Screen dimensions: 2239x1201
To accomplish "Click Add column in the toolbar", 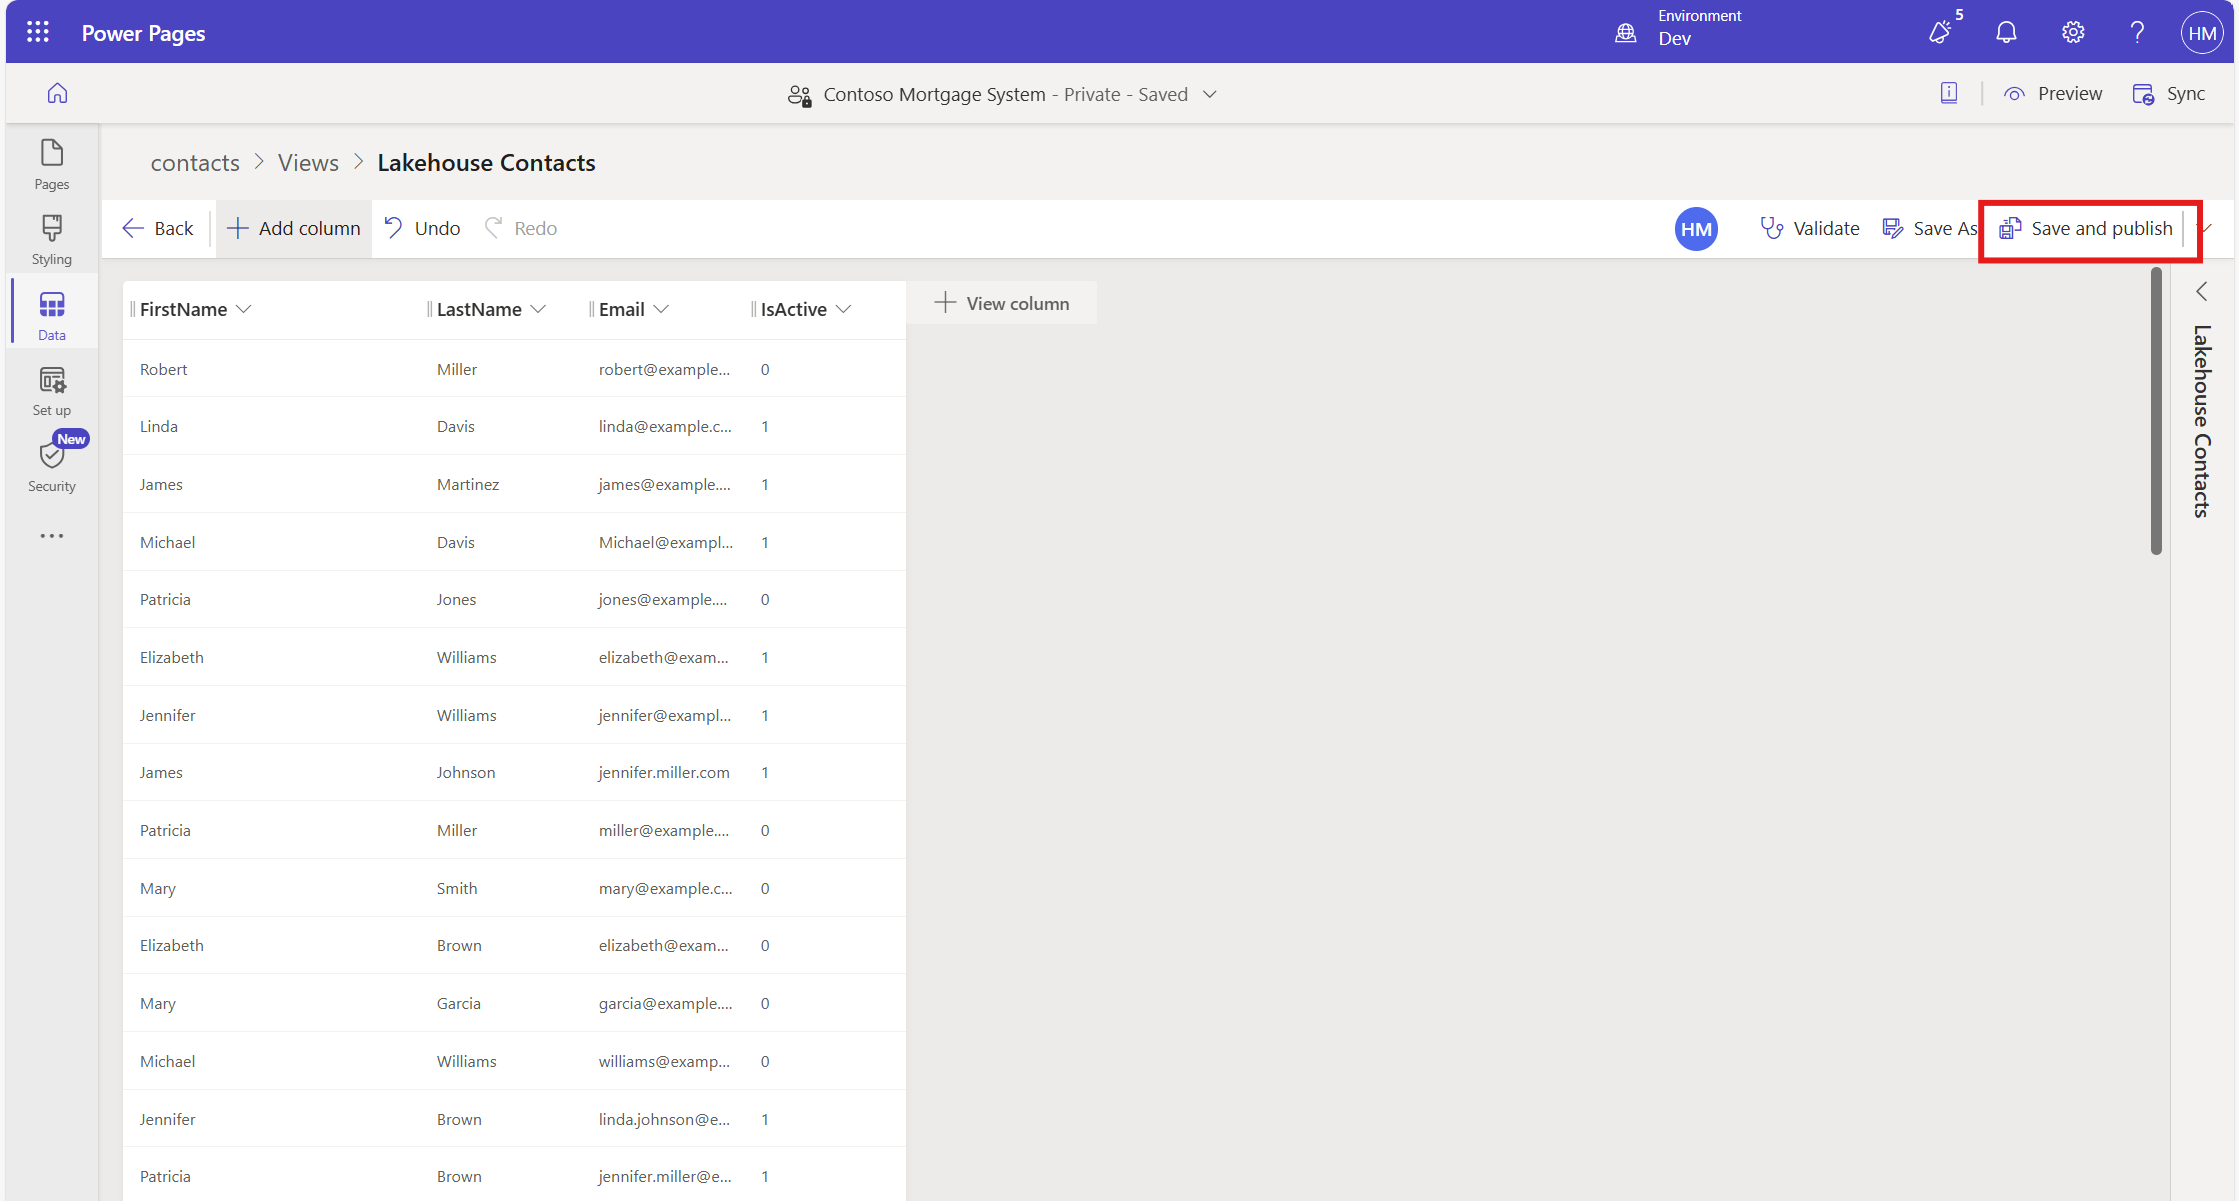I will click(x=294, y=228).
